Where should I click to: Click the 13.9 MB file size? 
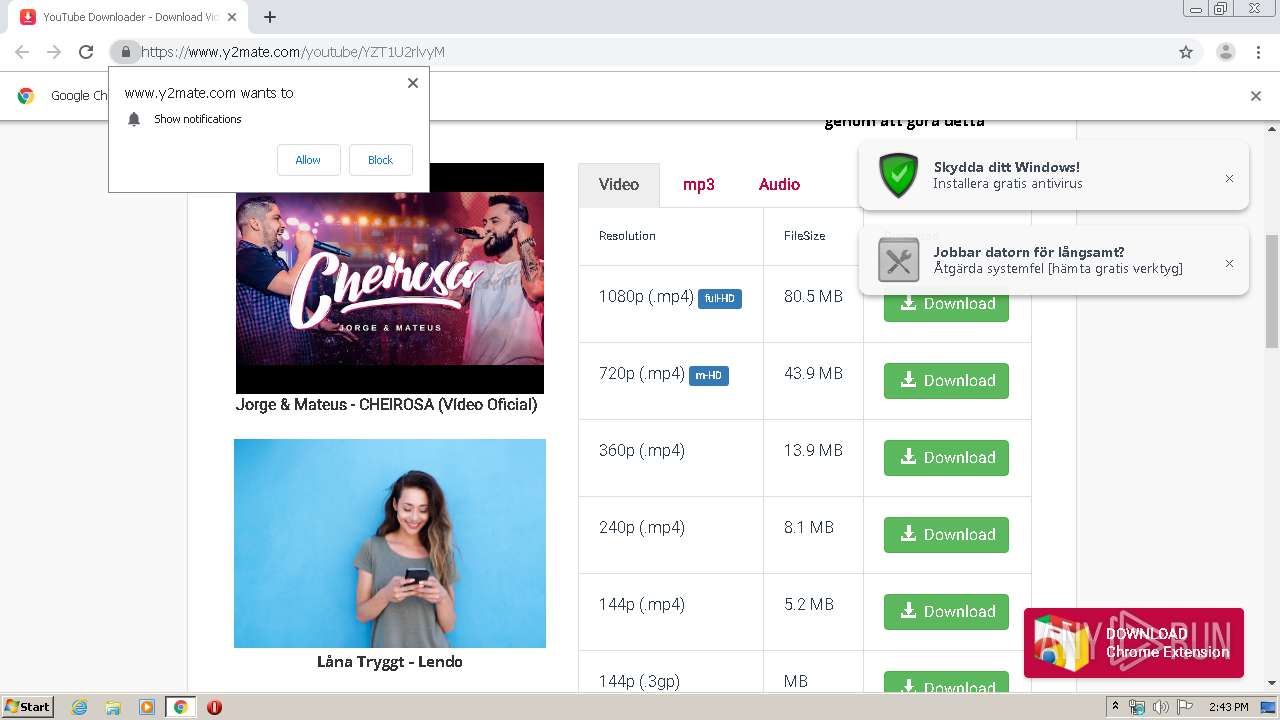(x=813, y=451)
